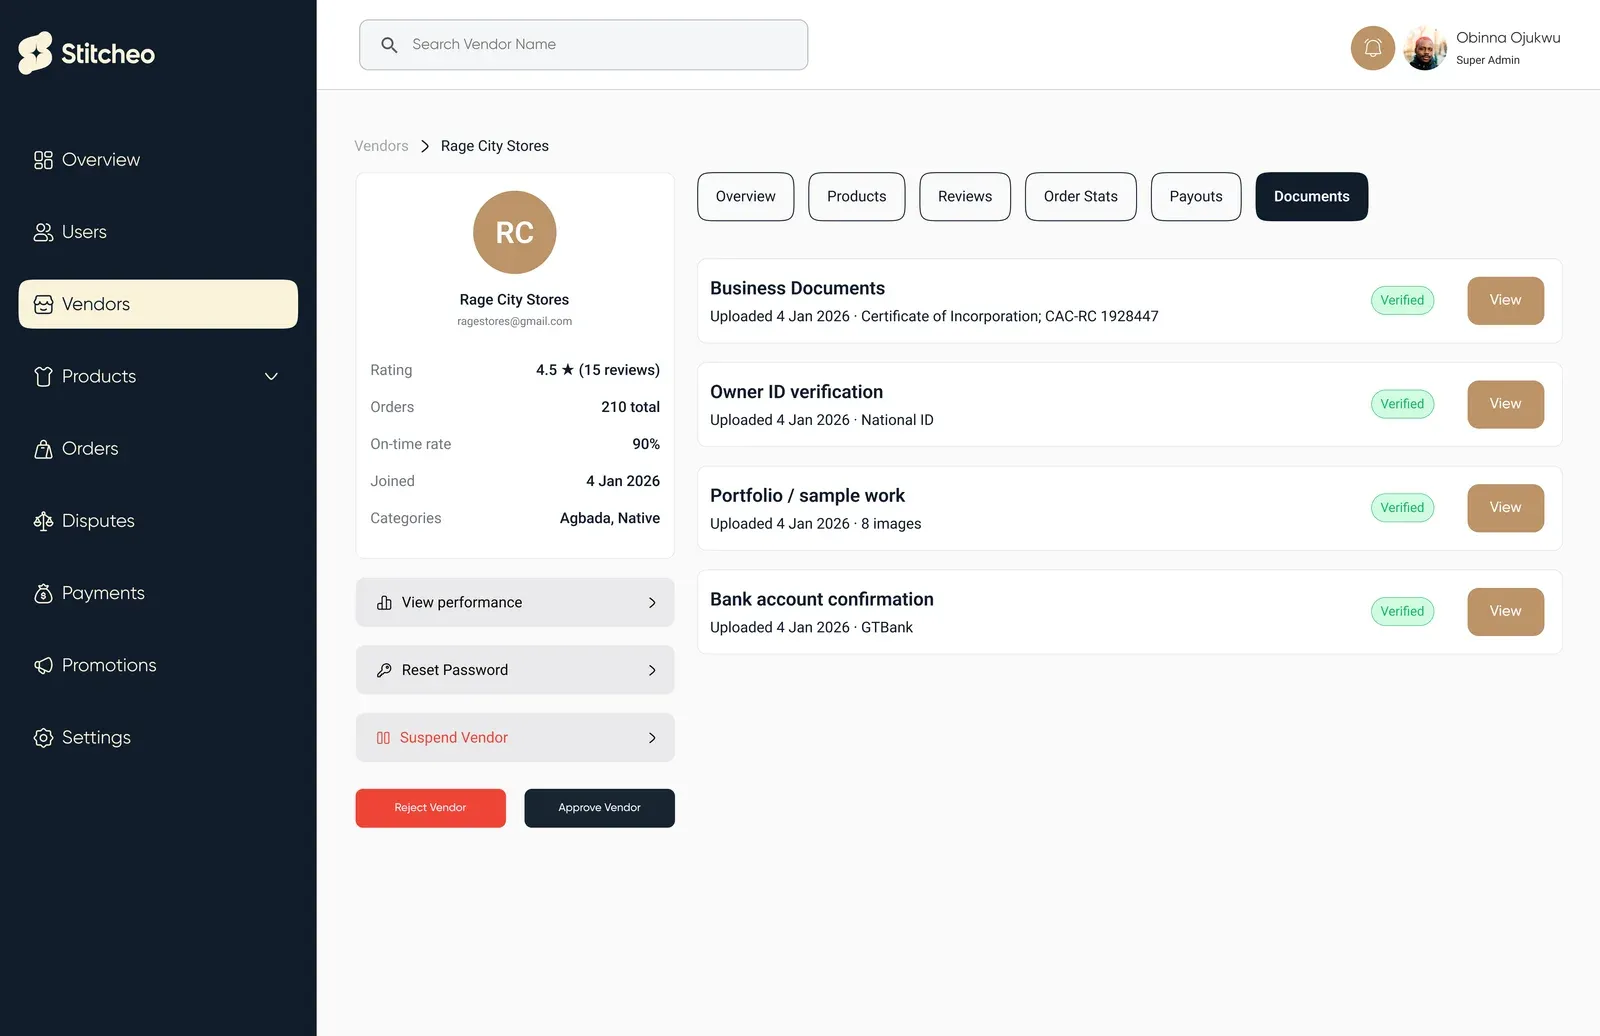Click the Rage City Stores breadcrumb text

[x=495, y=146]
